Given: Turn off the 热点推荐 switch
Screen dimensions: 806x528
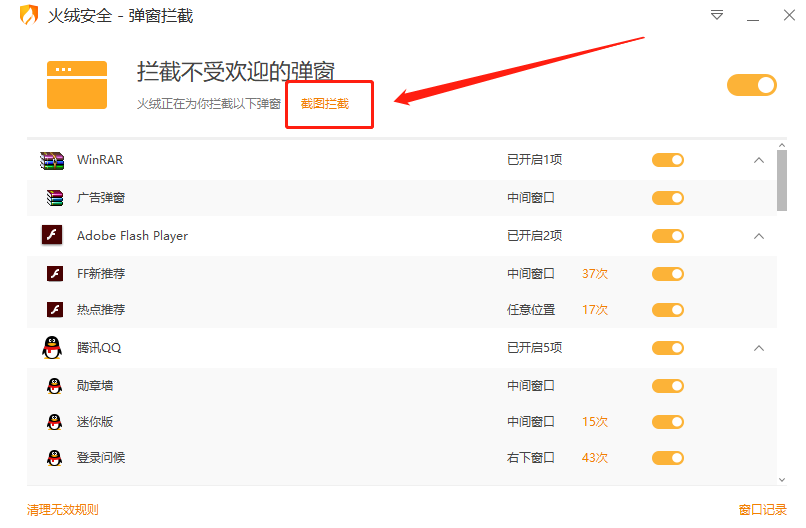Looking at the screenshot, I should [x=668, y=310].
